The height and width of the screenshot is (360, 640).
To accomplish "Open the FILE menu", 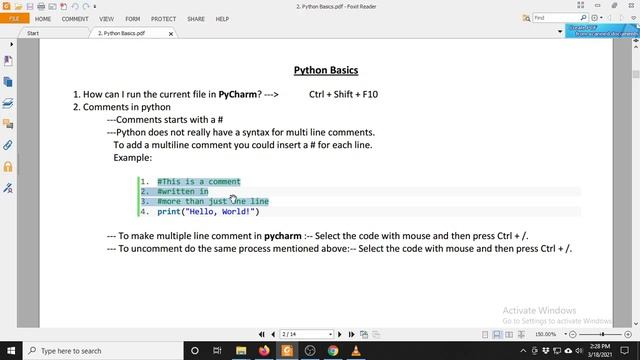I will (14, 19).
